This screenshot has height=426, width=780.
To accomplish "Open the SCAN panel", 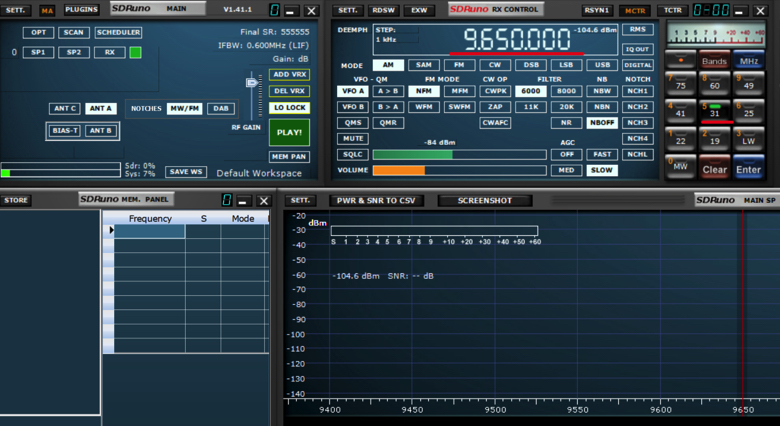I will [x=74, y=32].
